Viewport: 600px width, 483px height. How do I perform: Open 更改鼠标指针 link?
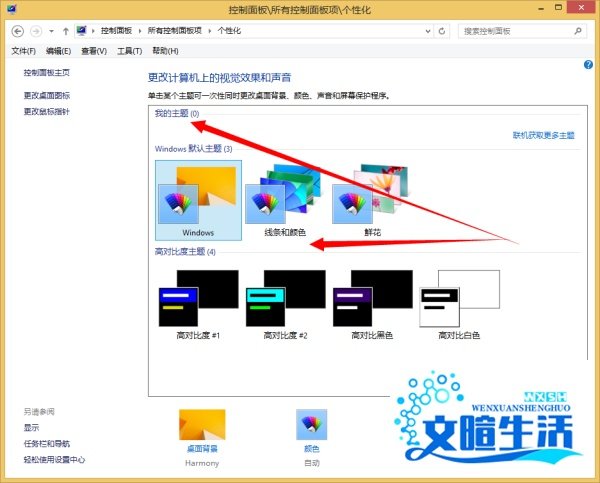point(47,111)
